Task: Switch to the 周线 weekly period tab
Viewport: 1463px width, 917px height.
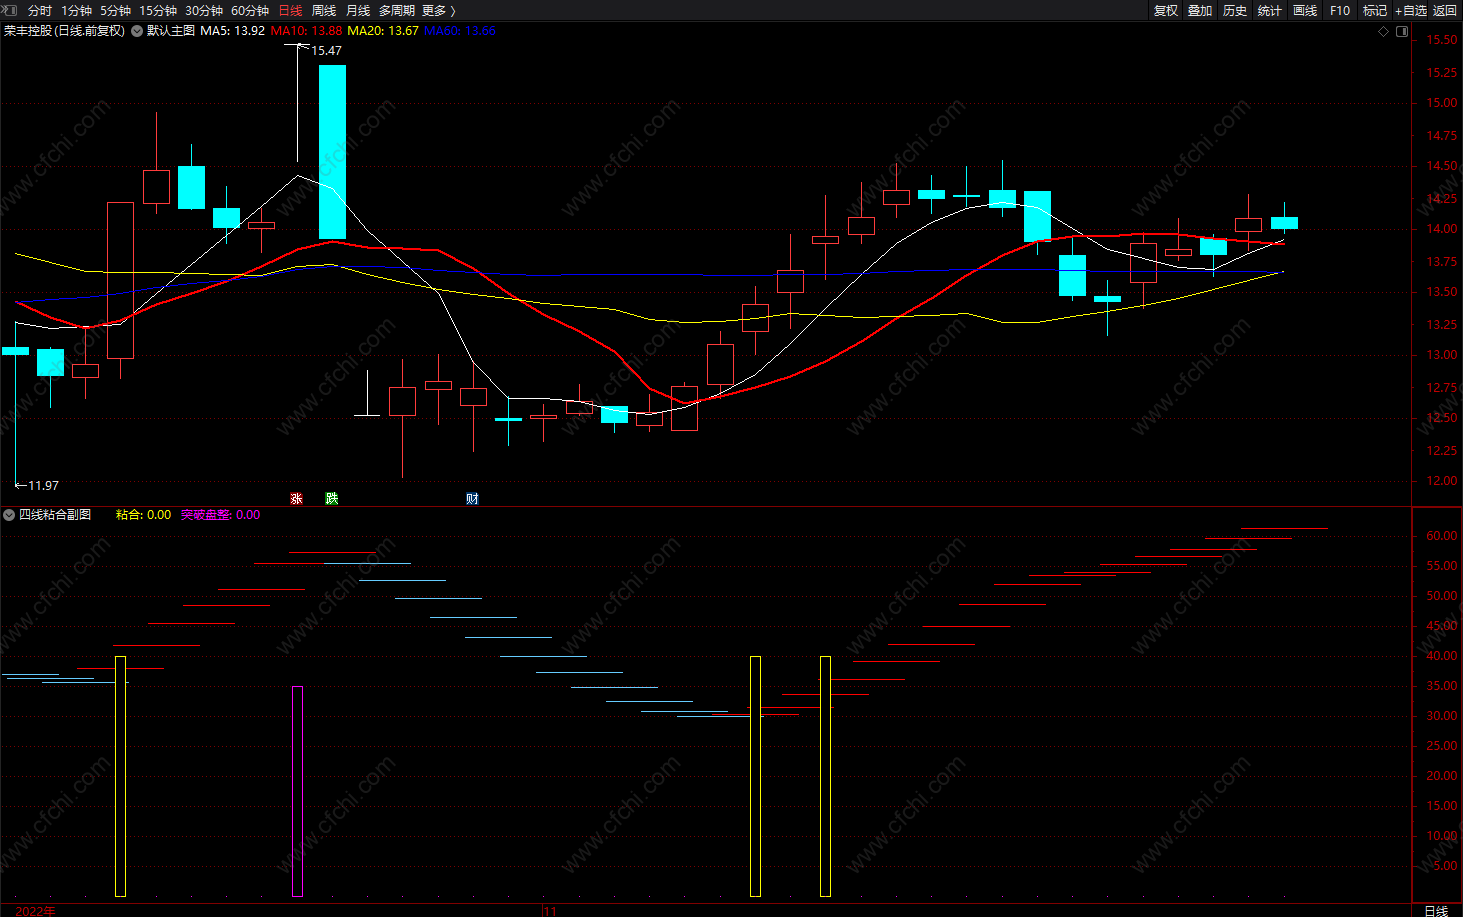Action: tap(324, 11)
